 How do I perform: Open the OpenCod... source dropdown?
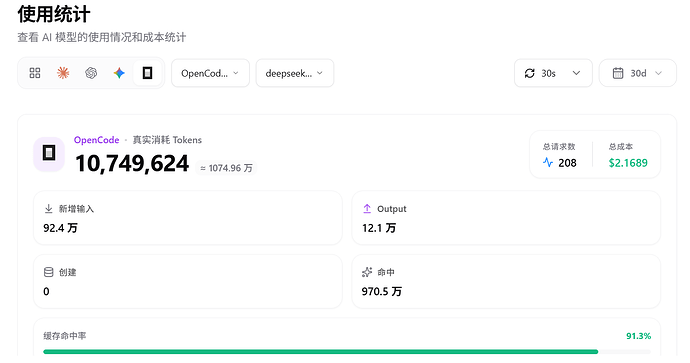click(210, 73)
